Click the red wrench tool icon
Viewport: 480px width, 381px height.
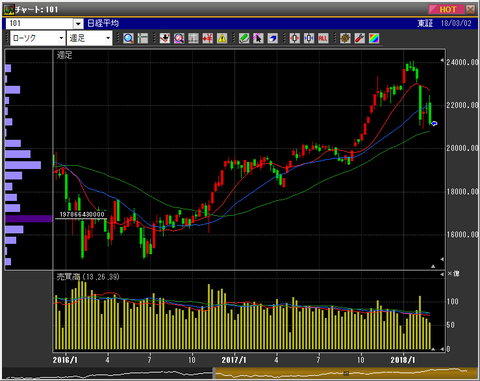tap(360, 38)
